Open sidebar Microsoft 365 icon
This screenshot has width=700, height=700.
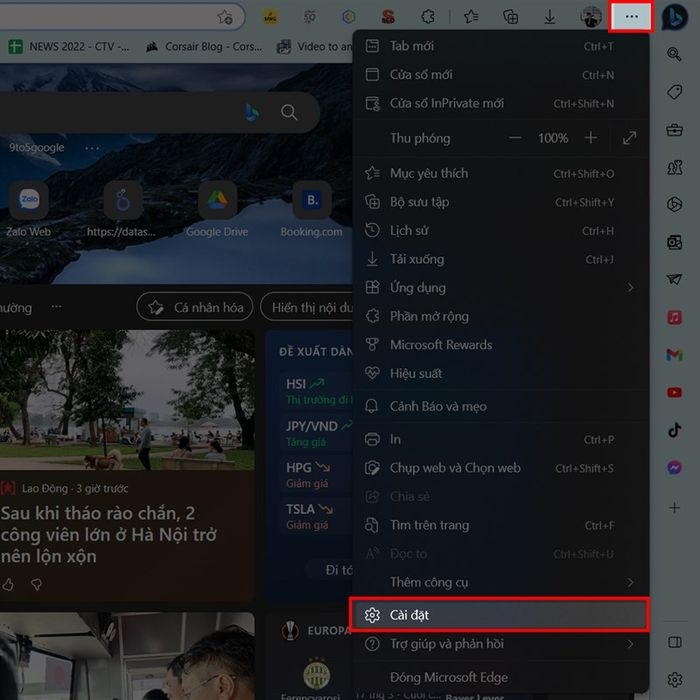point(674,204)
